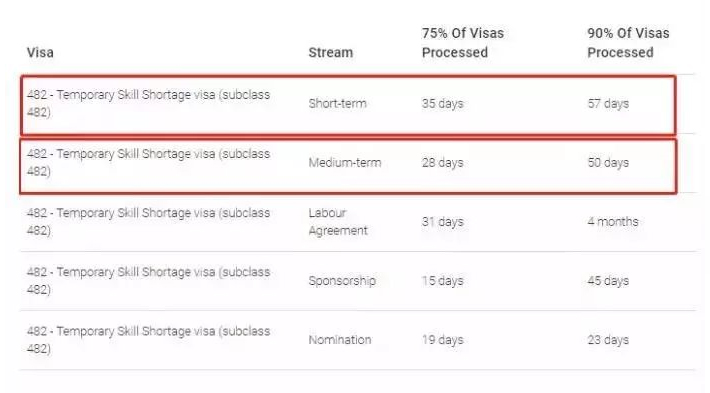Screen dimensions: 710x393
Task: Select the 28 days value
Action: pyautogui.click(x=442, y=163)
